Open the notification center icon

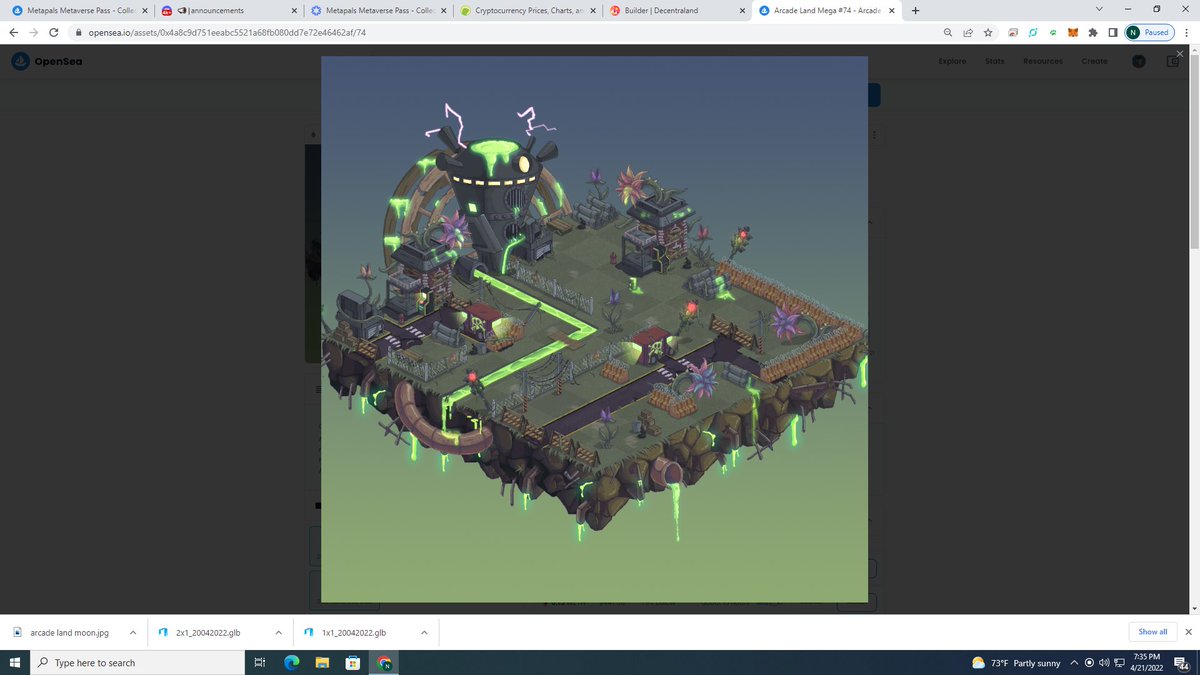coord(1182,663)
